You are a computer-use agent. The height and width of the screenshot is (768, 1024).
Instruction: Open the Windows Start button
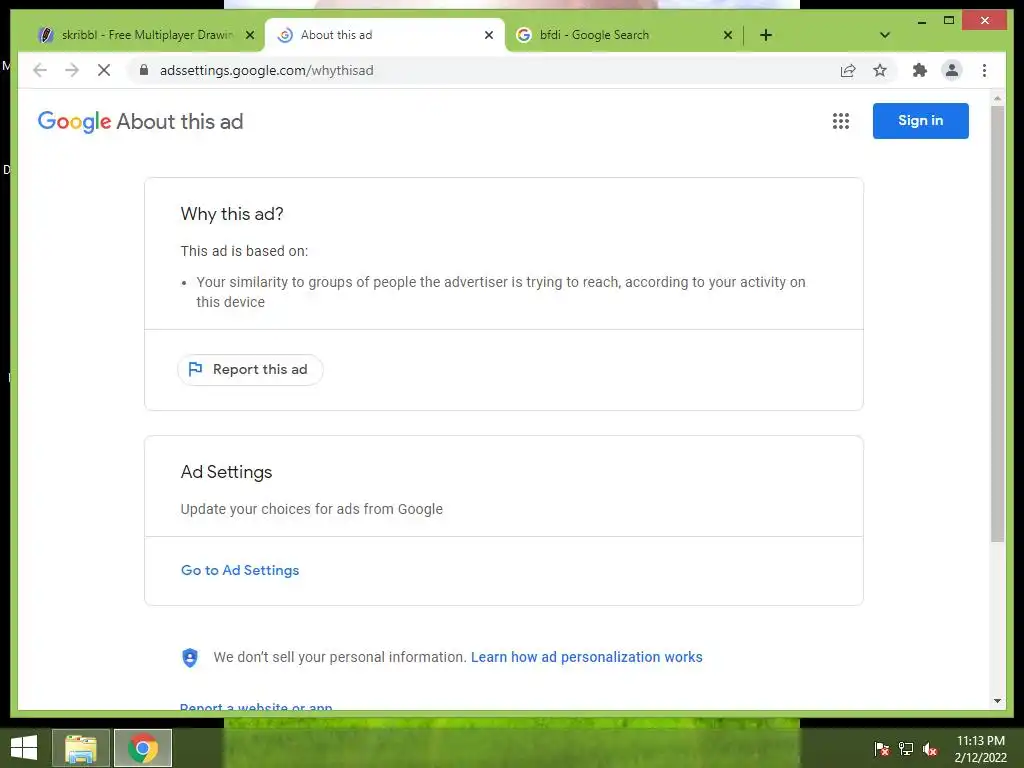pyautogui.click(x=24, y=748)
